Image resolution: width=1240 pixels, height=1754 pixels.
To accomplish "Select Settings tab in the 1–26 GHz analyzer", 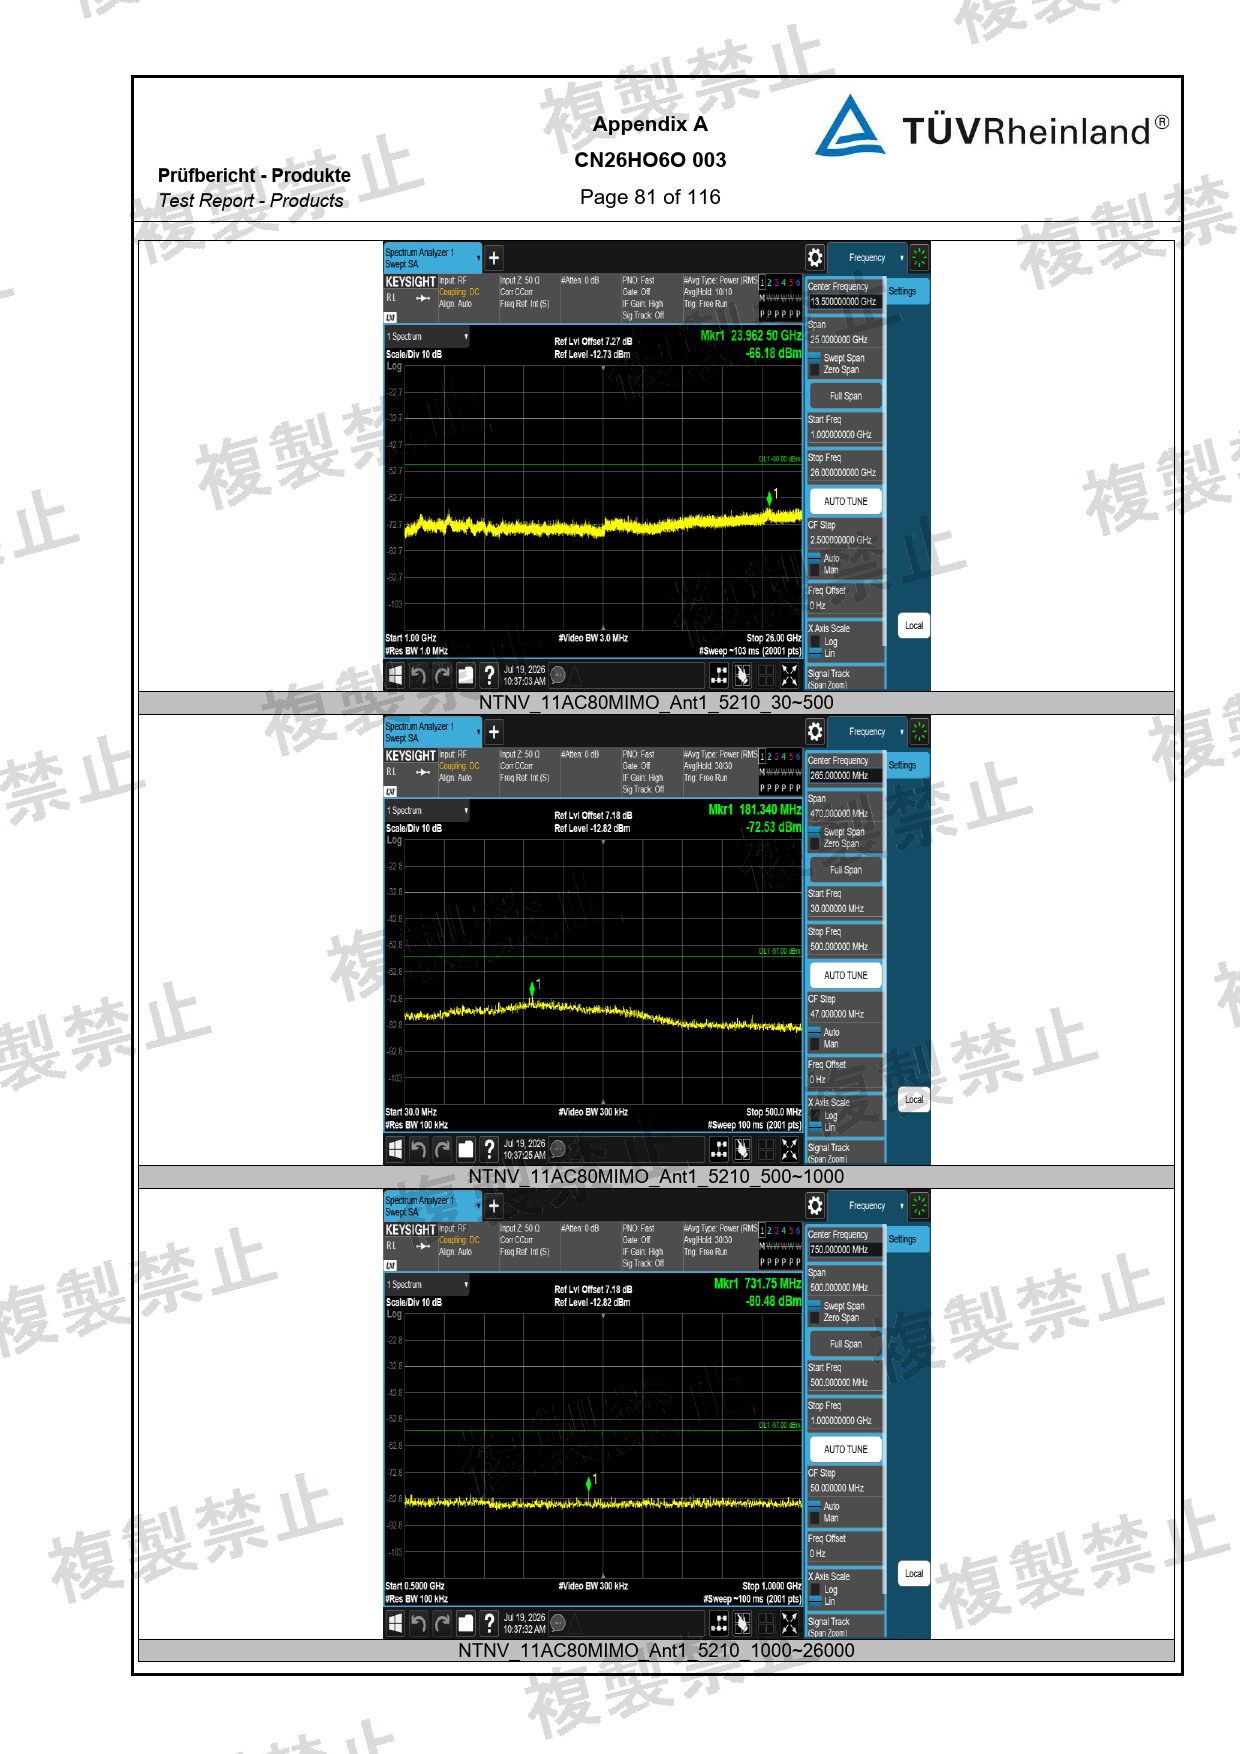I will (x=907, y=291).
